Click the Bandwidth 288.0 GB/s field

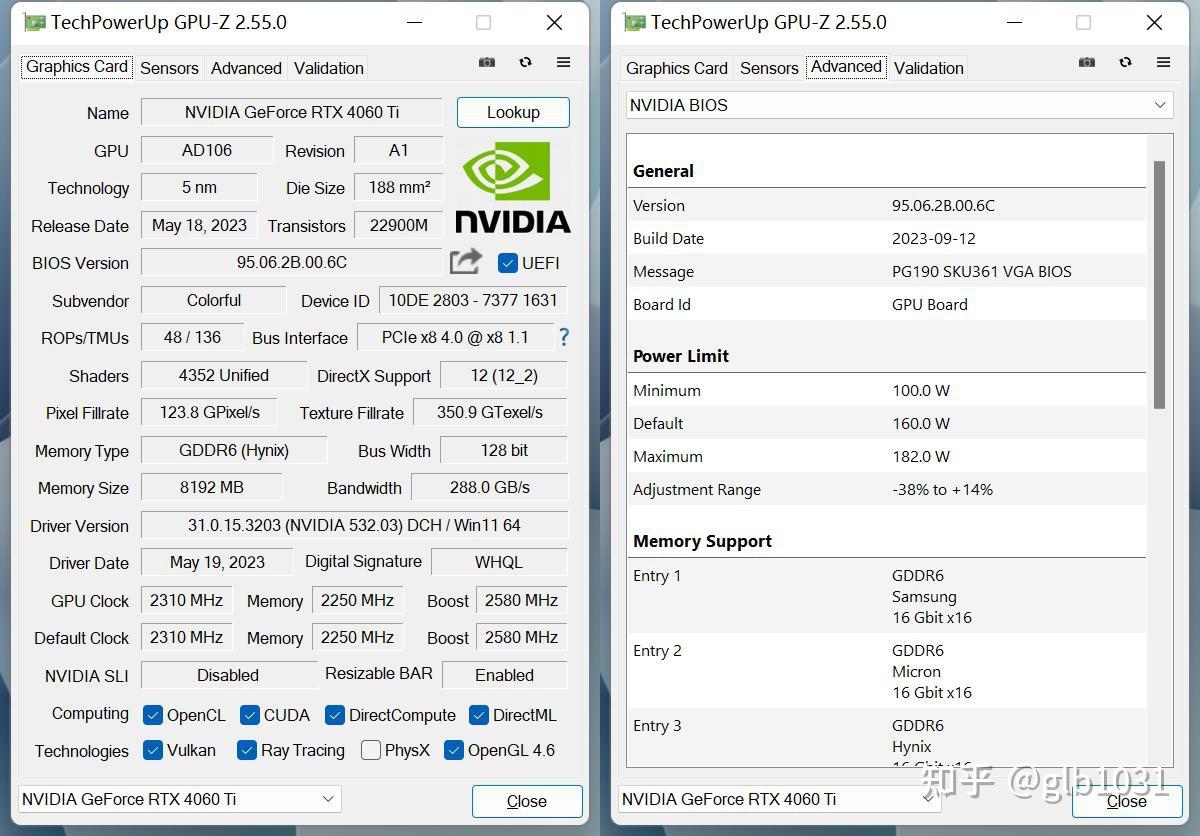coord(490,487)
